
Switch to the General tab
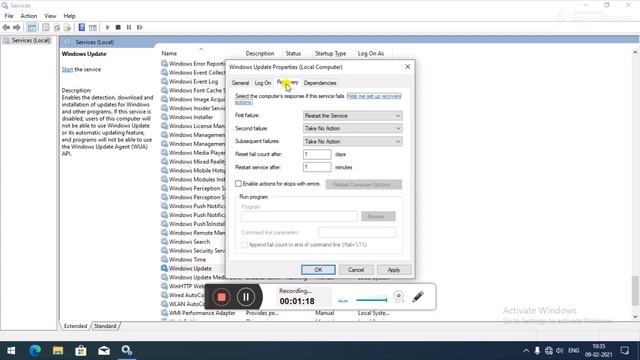240,83
